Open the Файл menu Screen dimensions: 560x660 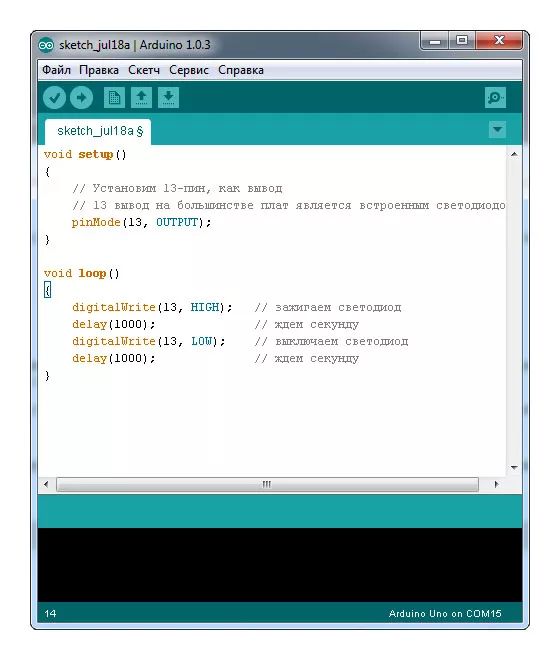(x=56, y=70)
